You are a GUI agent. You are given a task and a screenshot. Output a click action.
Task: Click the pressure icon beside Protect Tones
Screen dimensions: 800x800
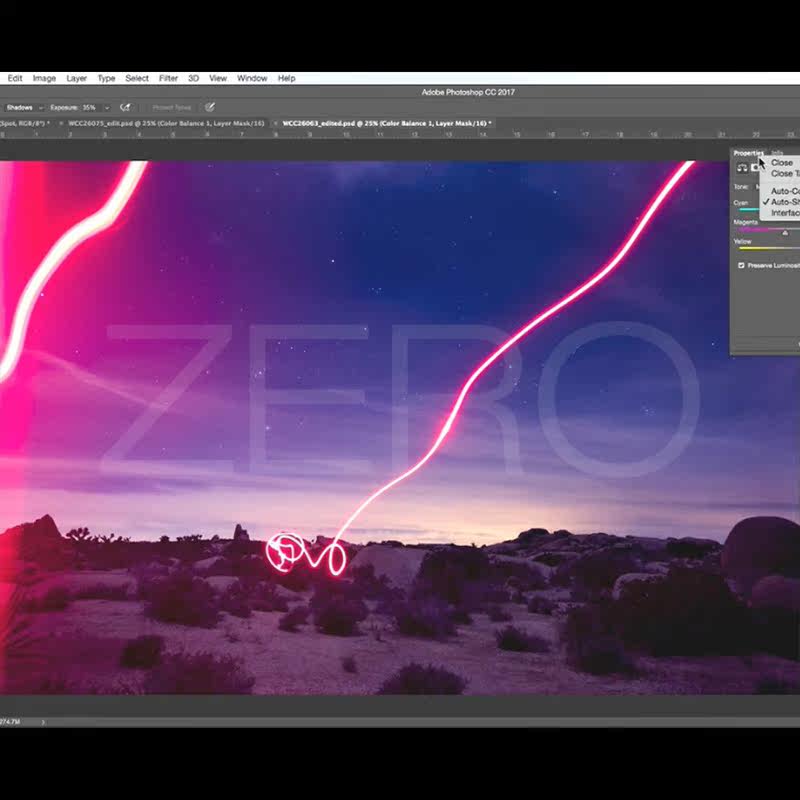210,107
